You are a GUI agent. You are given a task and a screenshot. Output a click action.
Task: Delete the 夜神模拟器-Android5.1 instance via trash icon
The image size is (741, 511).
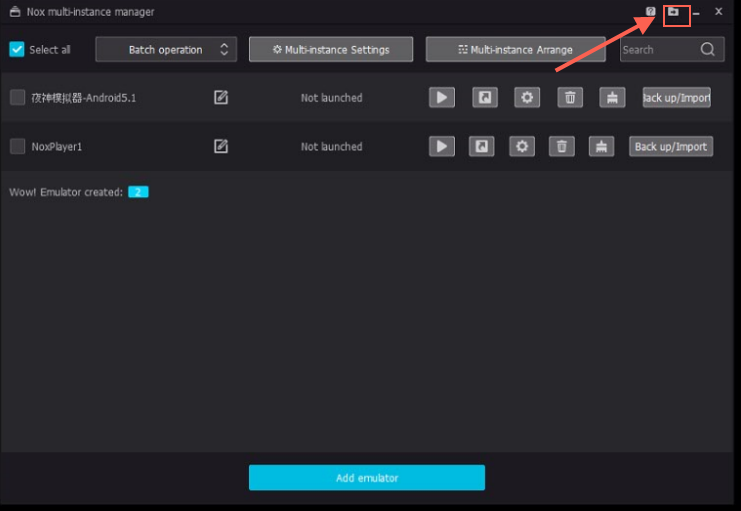tap(570, 97)
